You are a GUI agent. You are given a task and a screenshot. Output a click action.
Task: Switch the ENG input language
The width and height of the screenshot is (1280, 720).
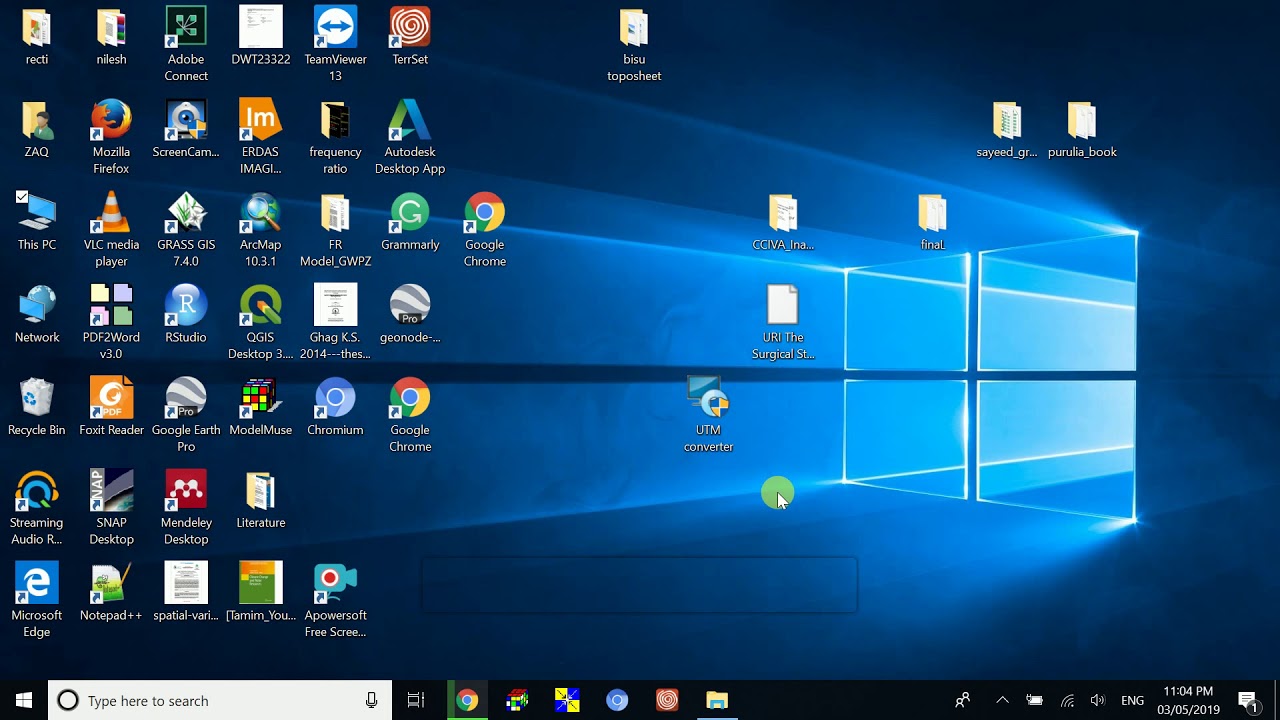(x=1132, y=700)
